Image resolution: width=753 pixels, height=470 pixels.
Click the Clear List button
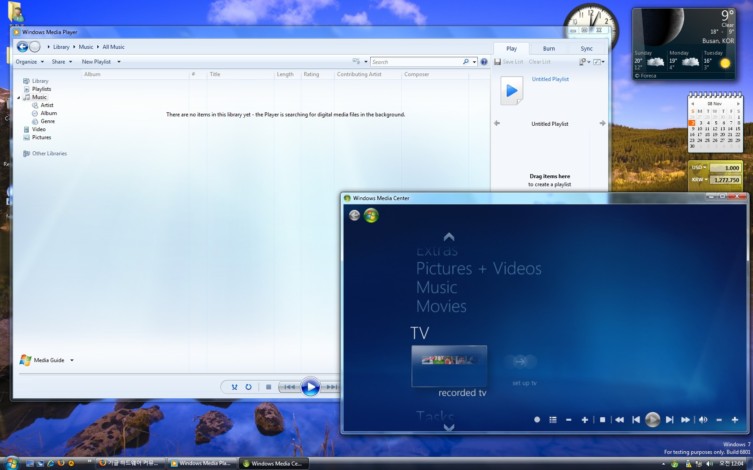click(x=539, y=62)
